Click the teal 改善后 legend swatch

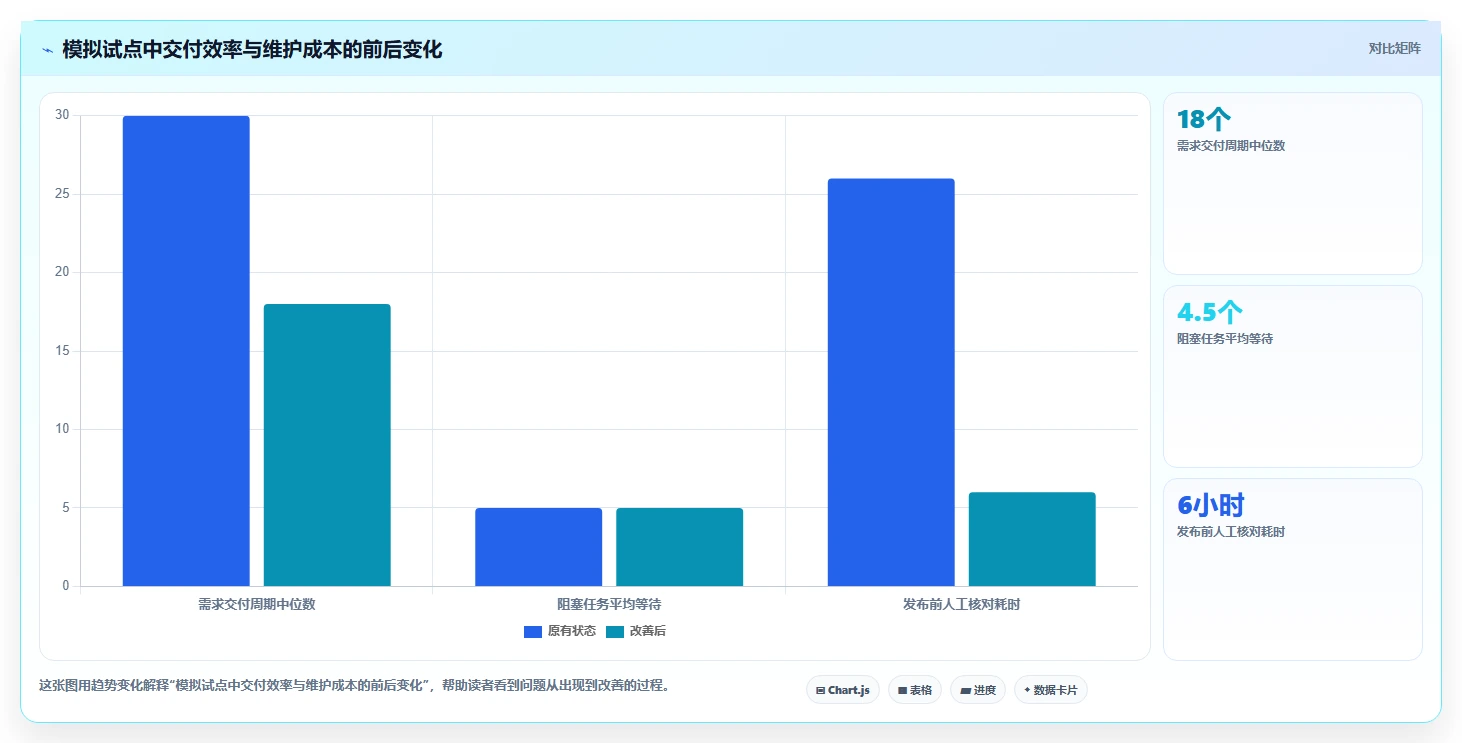pos(615,631)
